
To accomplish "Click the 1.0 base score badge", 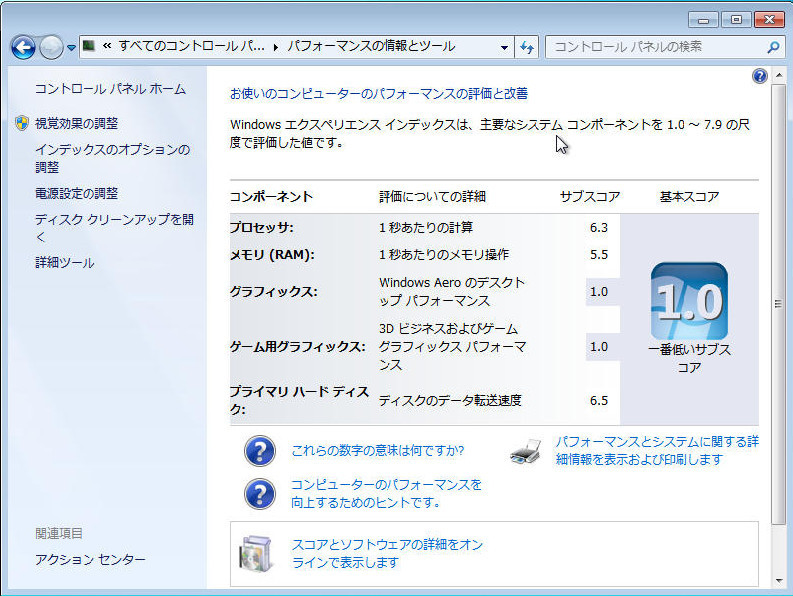I will (x=689, y=301).
